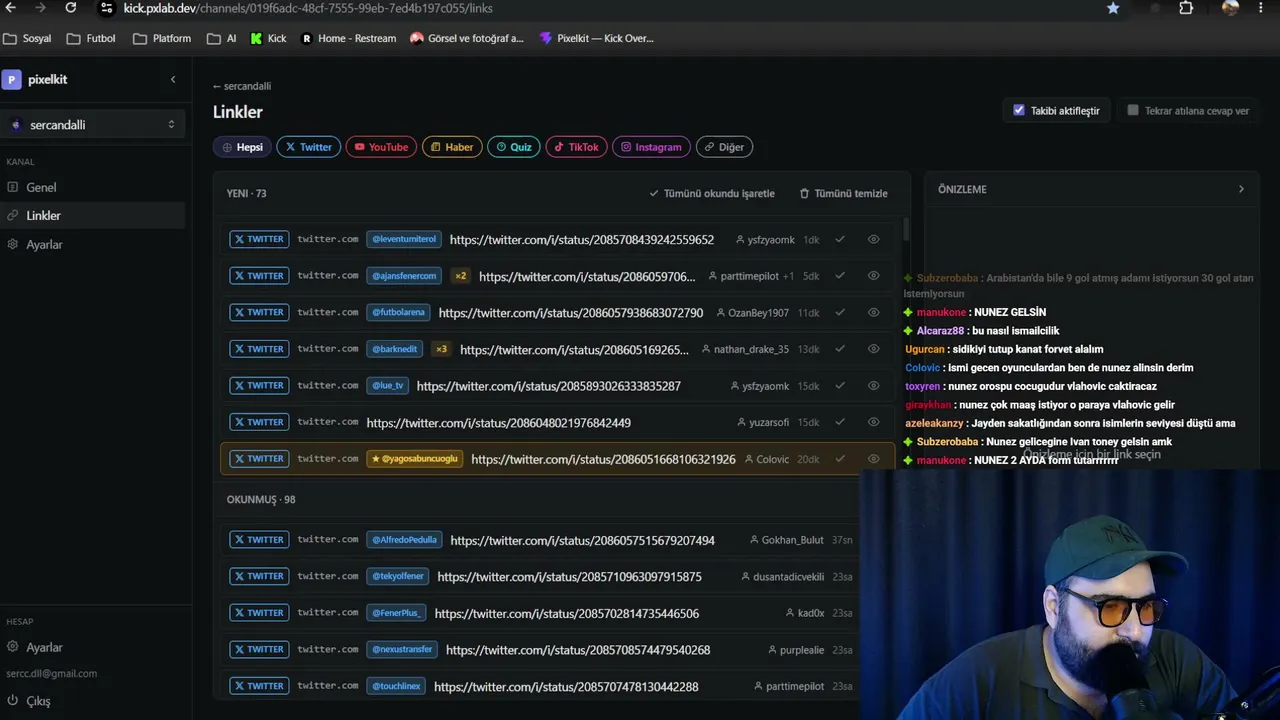Filter links by YouTube
The height and width of the screenshot is (720, 1280).
pos(381,147)
